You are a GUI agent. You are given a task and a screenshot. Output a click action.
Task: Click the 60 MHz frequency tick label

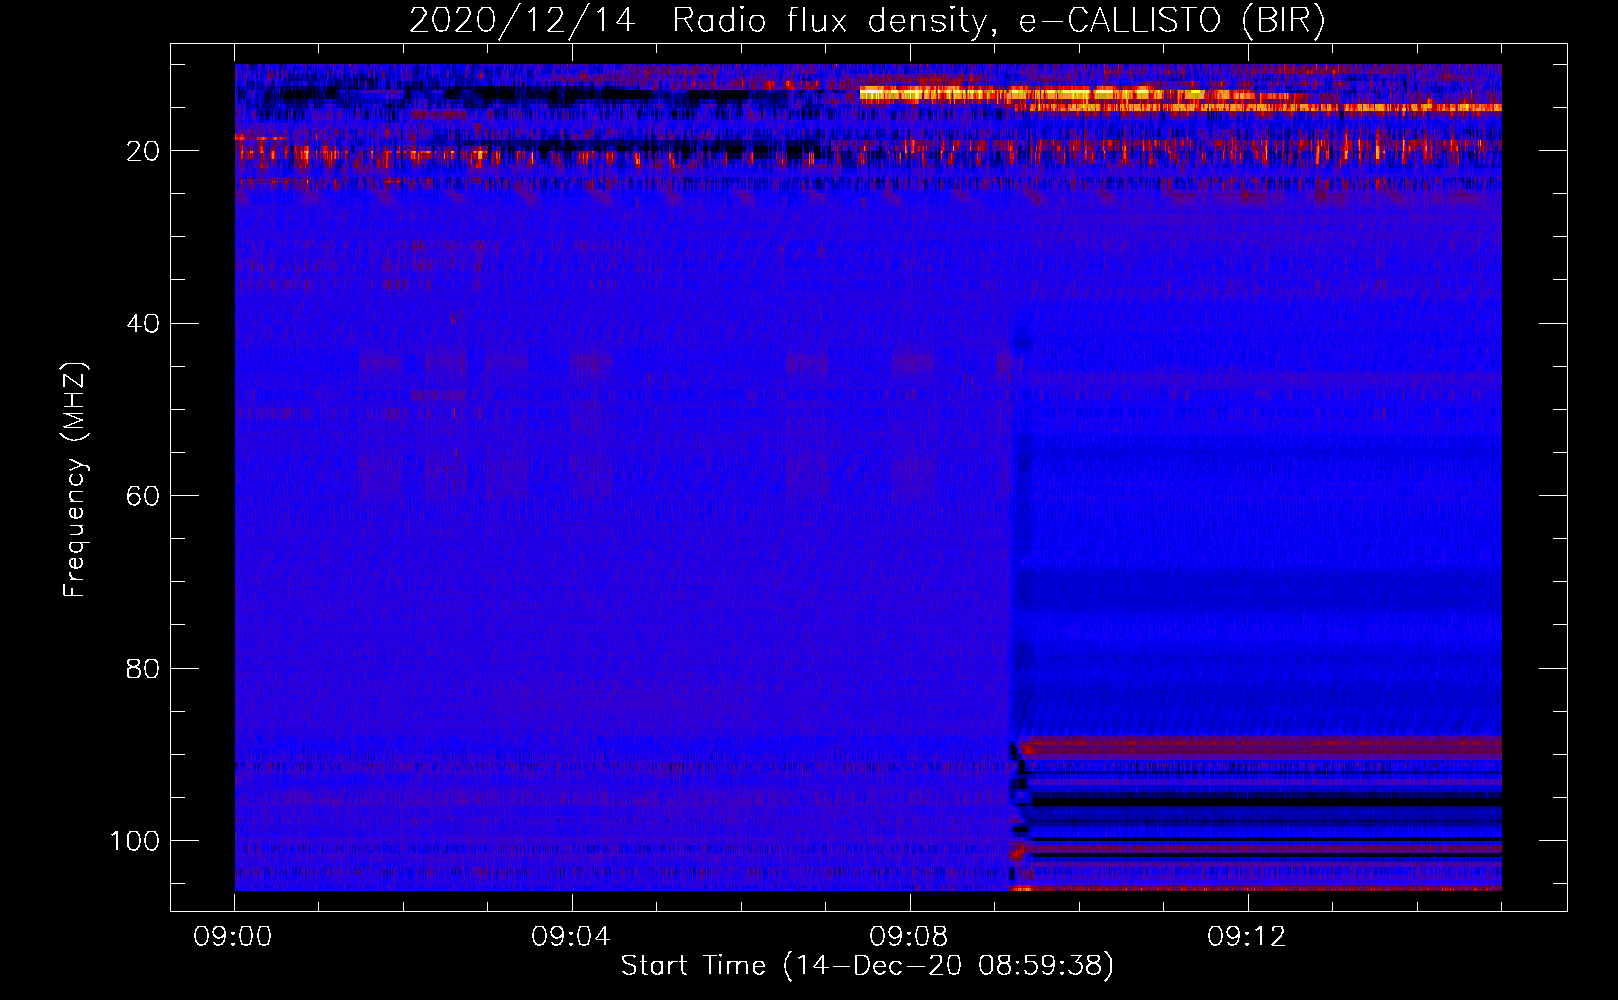click(x=143, y=496)
